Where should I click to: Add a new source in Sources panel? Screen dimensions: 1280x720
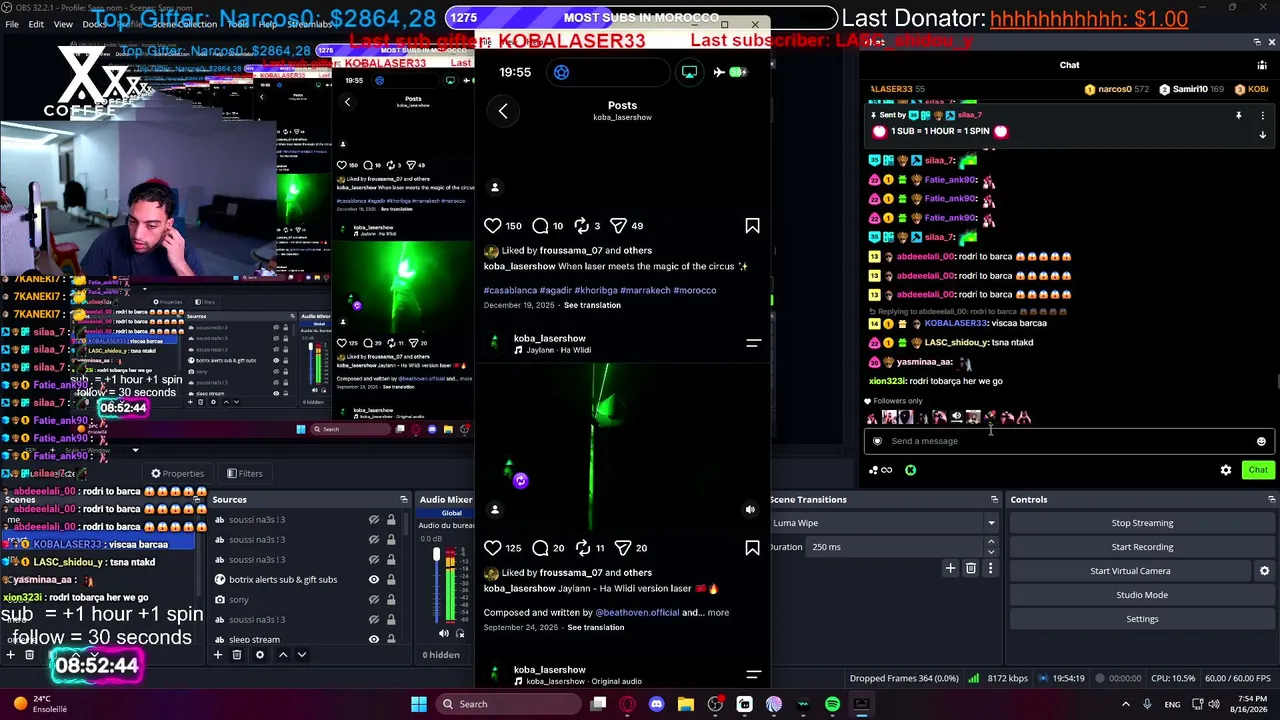tap(218, 655)
